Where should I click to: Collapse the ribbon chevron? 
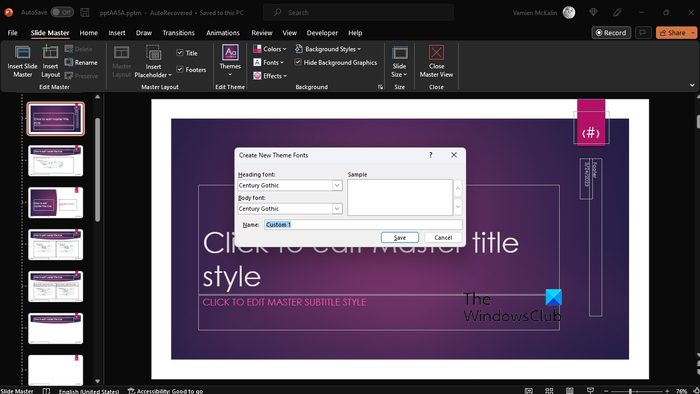(x=692, y=85)
